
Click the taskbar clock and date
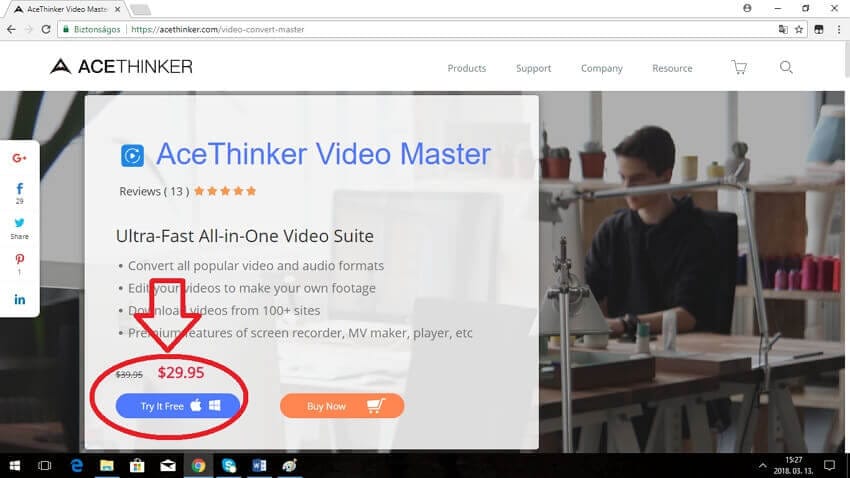(x=794, y=466)
